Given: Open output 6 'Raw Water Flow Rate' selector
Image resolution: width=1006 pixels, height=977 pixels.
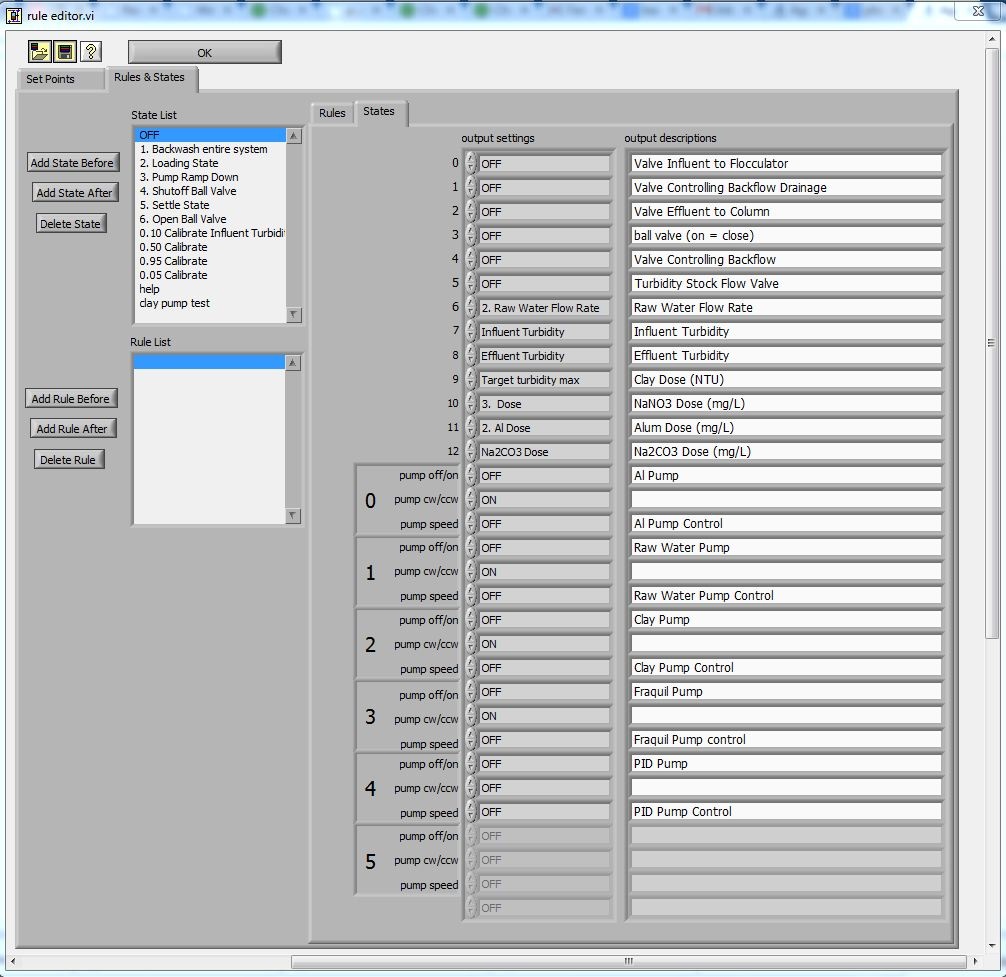Looking at the screenshot, I should tap(545, 308).
